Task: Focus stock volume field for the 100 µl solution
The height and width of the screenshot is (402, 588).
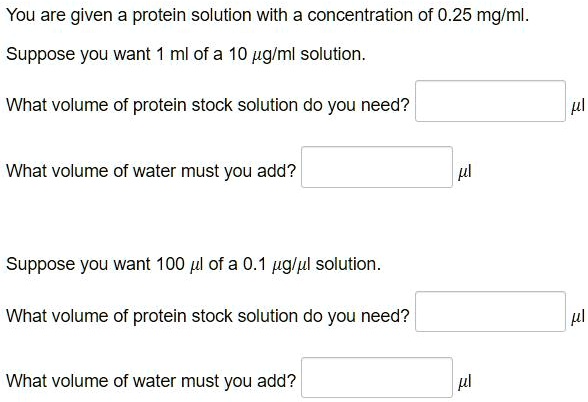Action: [x=490, y=312]
